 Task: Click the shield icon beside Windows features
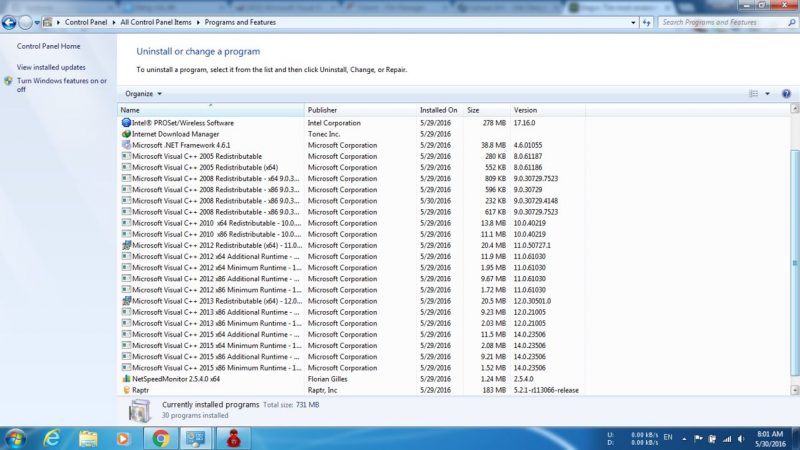pos(8,81)
